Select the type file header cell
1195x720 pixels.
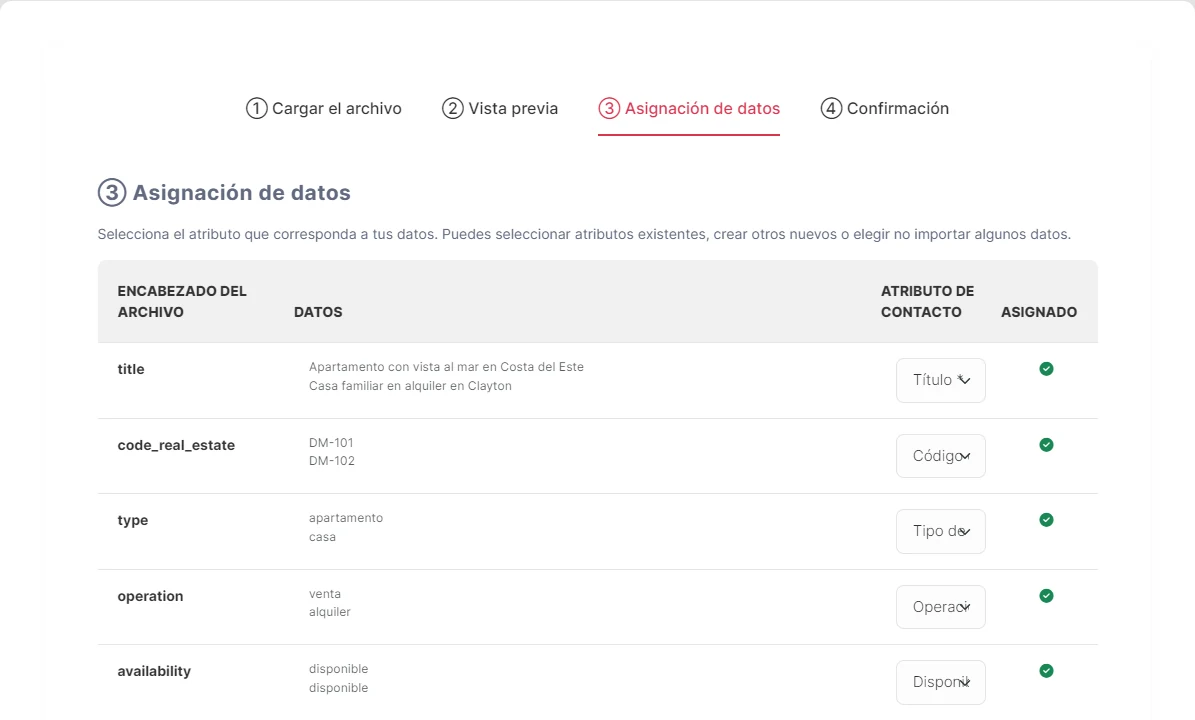[x=133, y=520]
